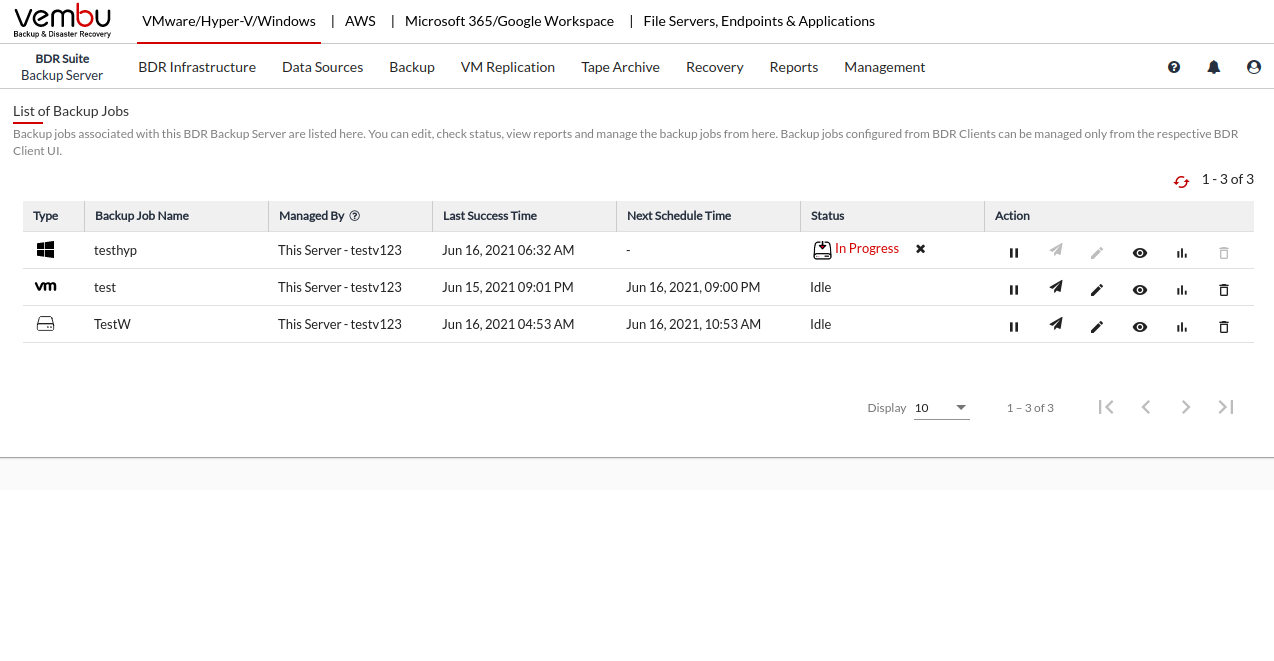Pause the TestW backup schedule

pos(1014,326)
